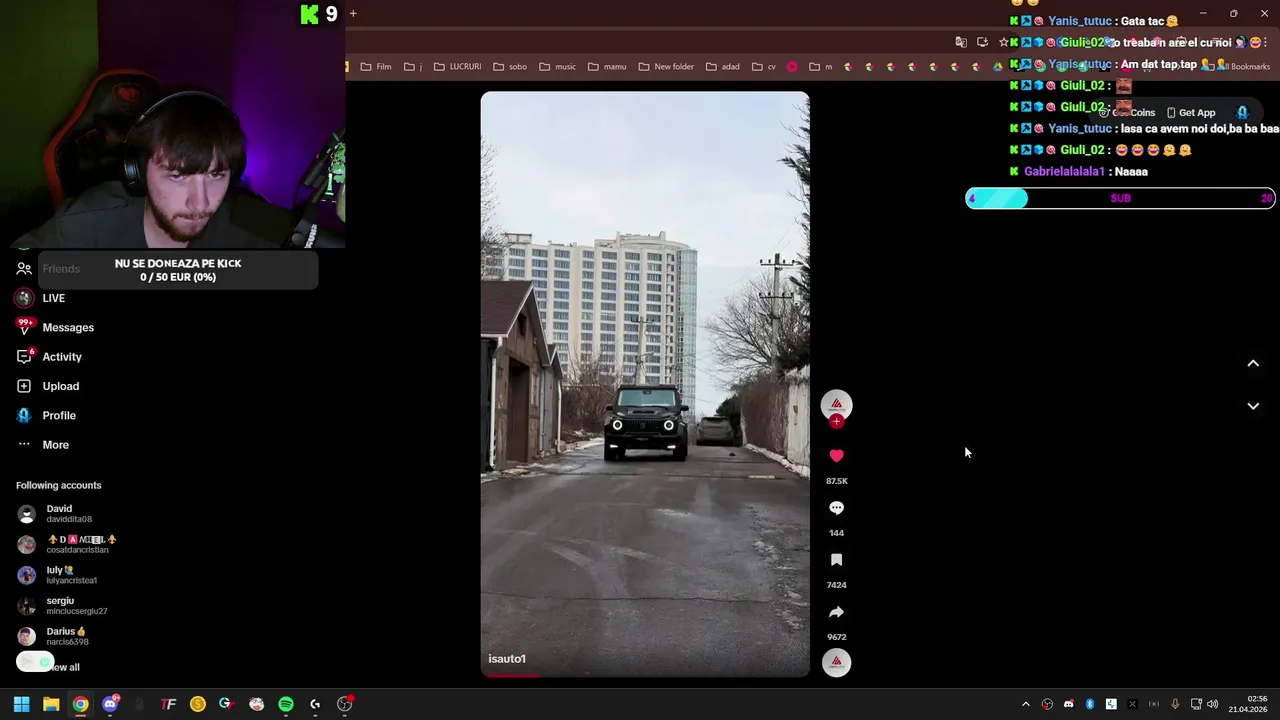
Task: Open the isauto1 username on the video
Action: [x=507, y=659]
